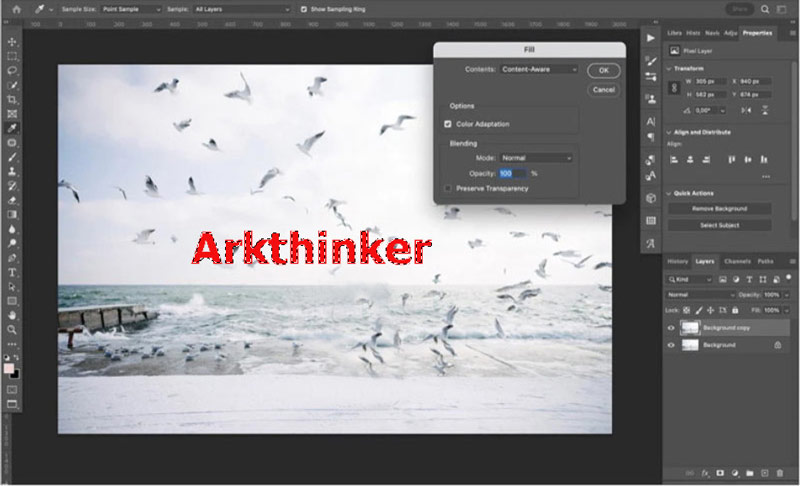800x486 pixels.
Task: Click the Share button
Action: 739,9
